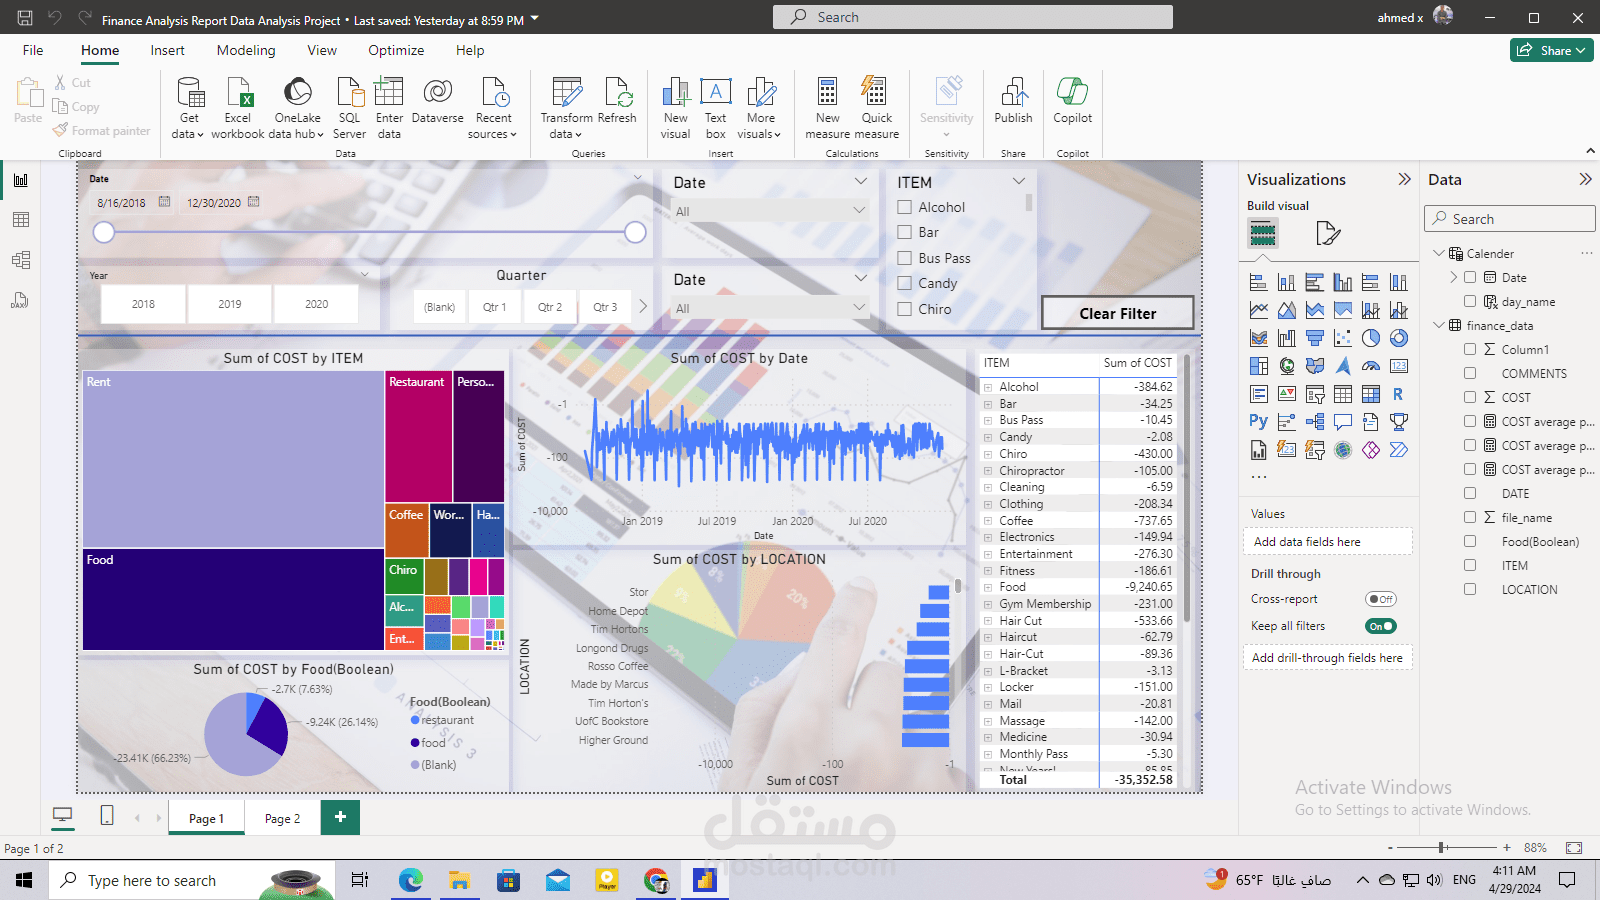
Task: Select the Gauge visualization icon
Action: [x=1371, y=365]
